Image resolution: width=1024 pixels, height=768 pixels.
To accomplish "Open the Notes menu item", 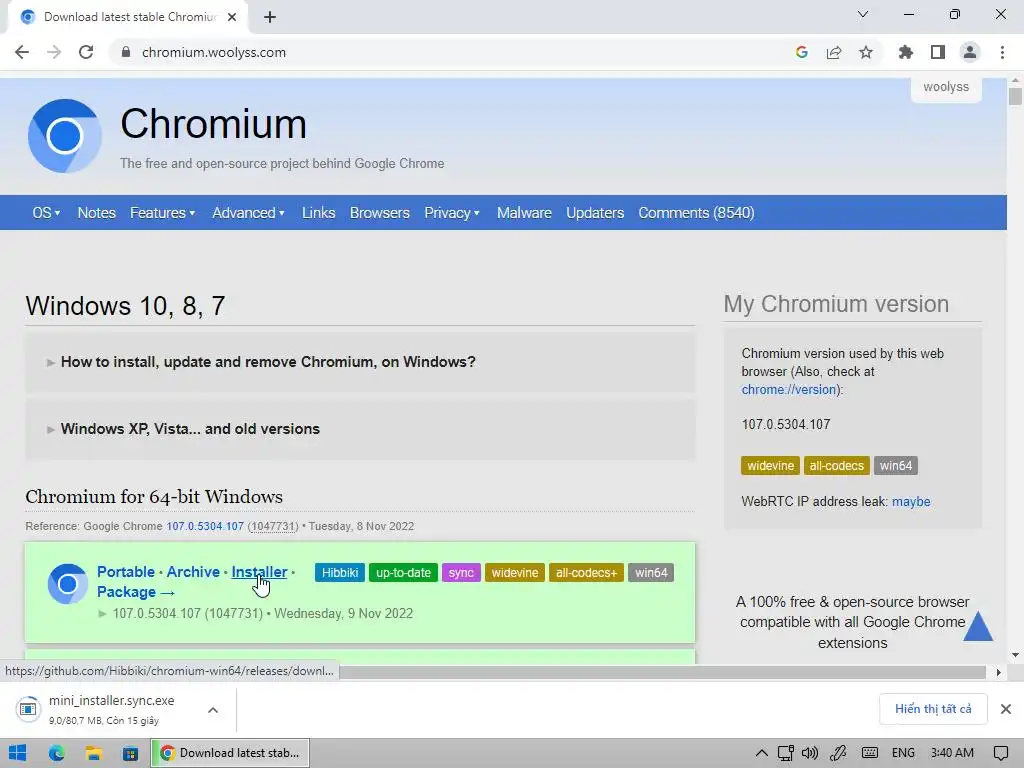I will tap(97, 213).
